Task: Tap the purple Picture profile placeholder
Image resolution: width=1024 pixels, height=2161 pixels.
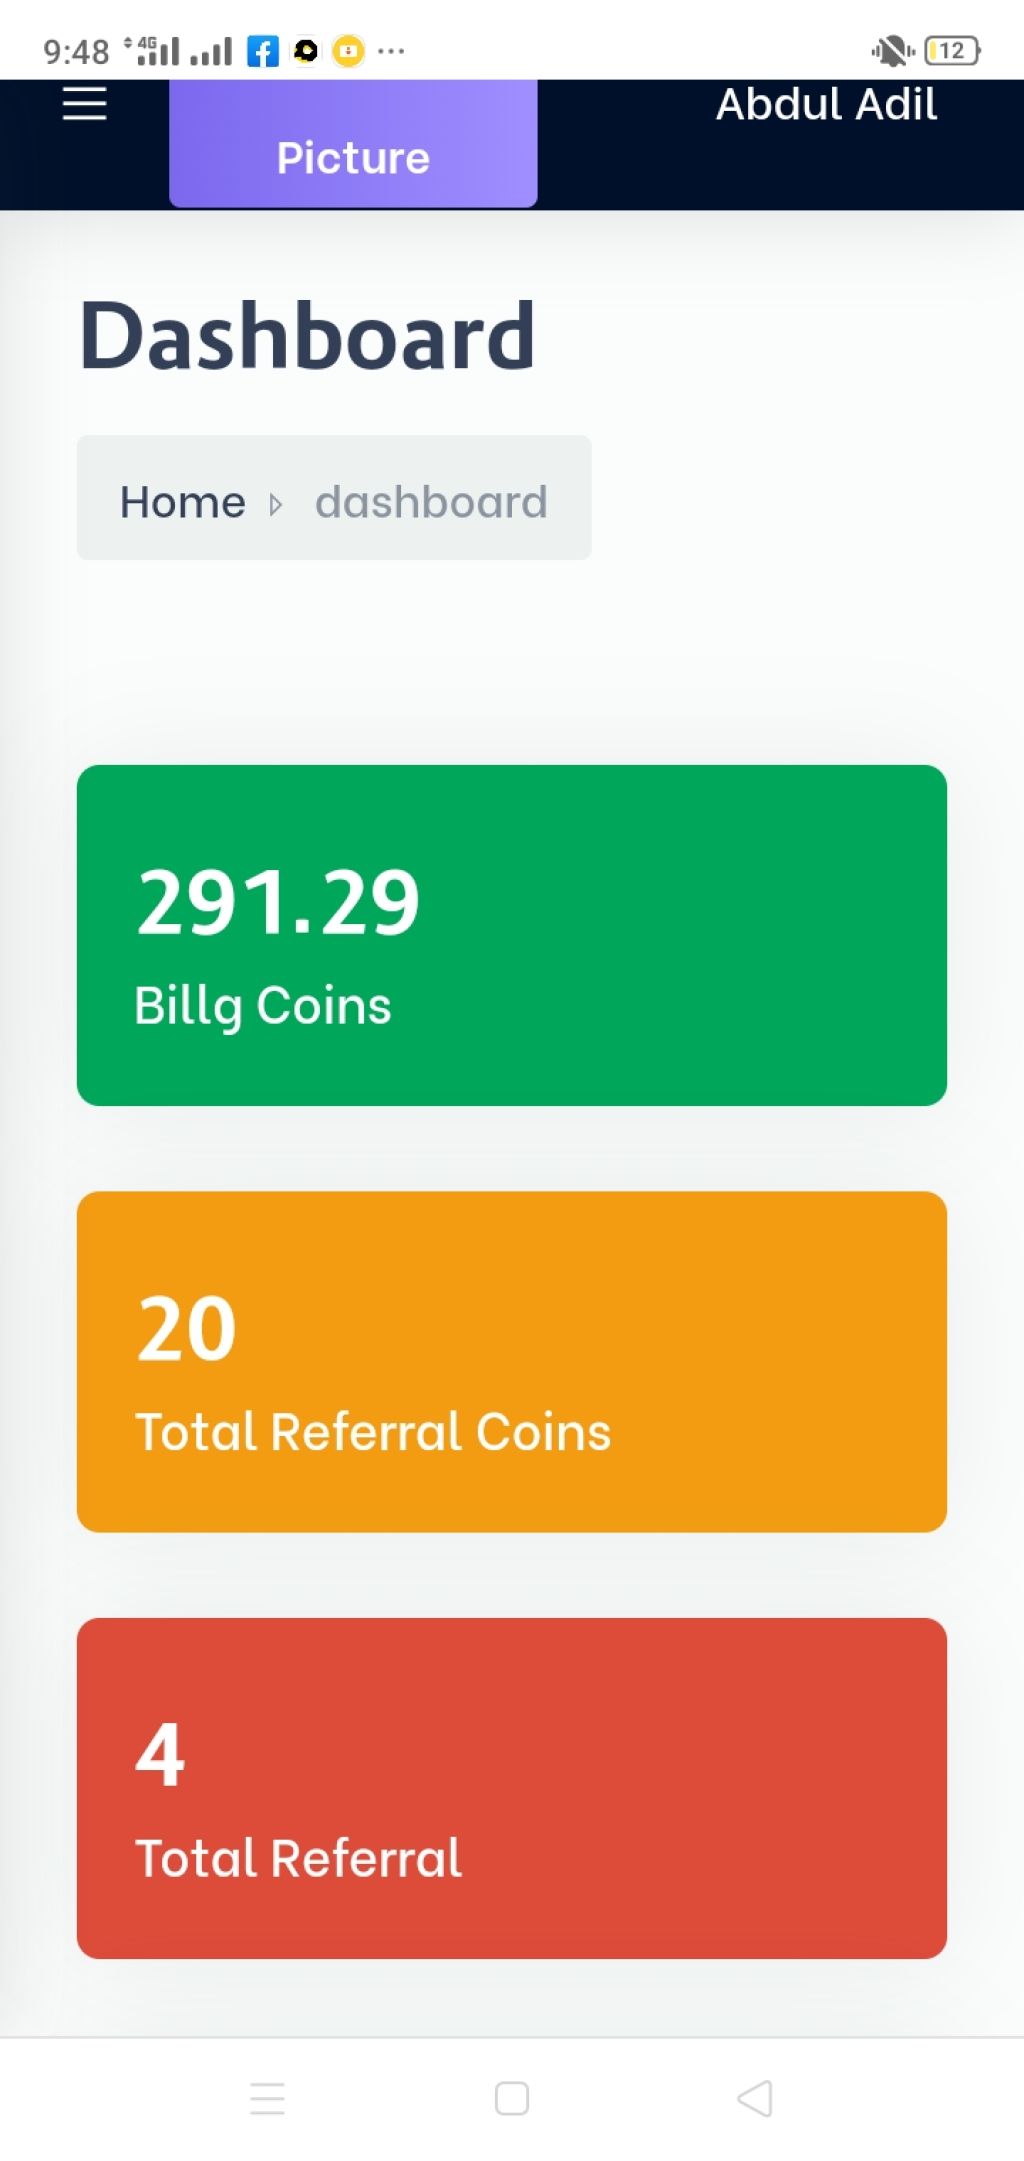Action: point(353,144)
